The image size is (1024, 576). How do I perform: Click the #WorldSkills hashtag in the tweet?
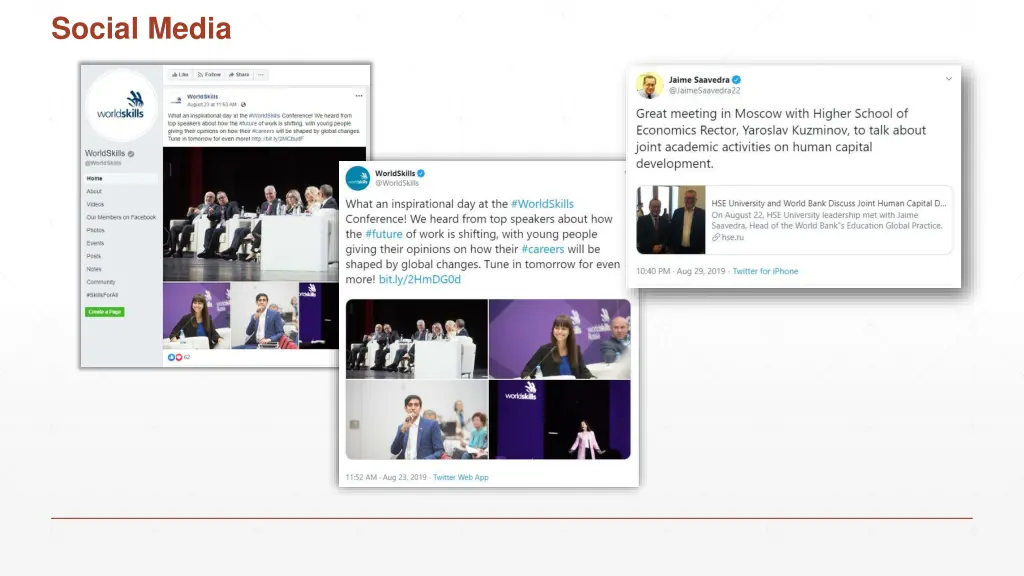[542, 204]
